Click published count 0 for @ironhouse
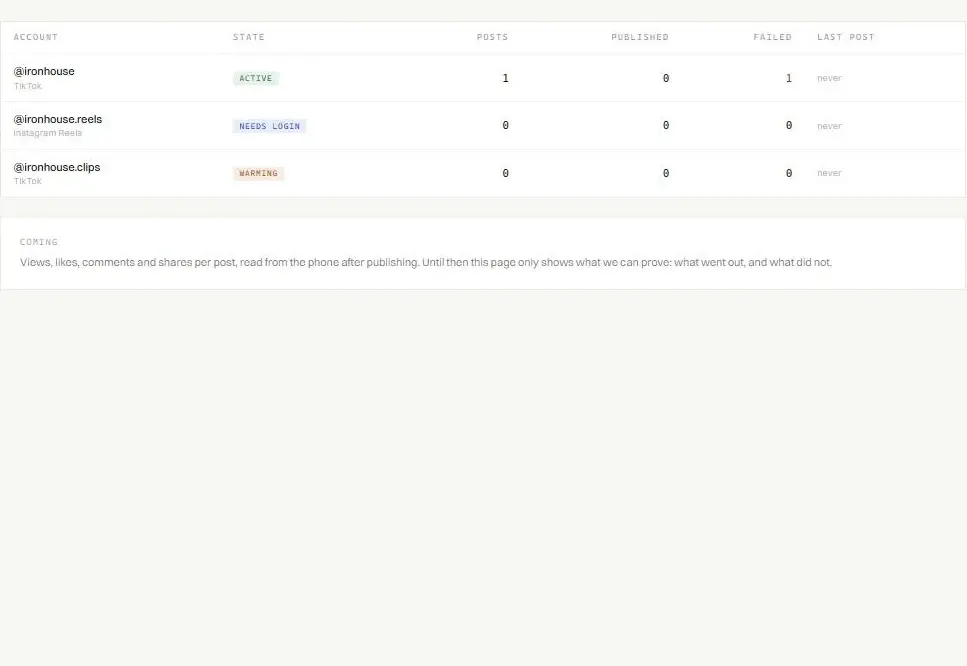The height and width of the screenshot is (666, 967). (x=665, y=78)
